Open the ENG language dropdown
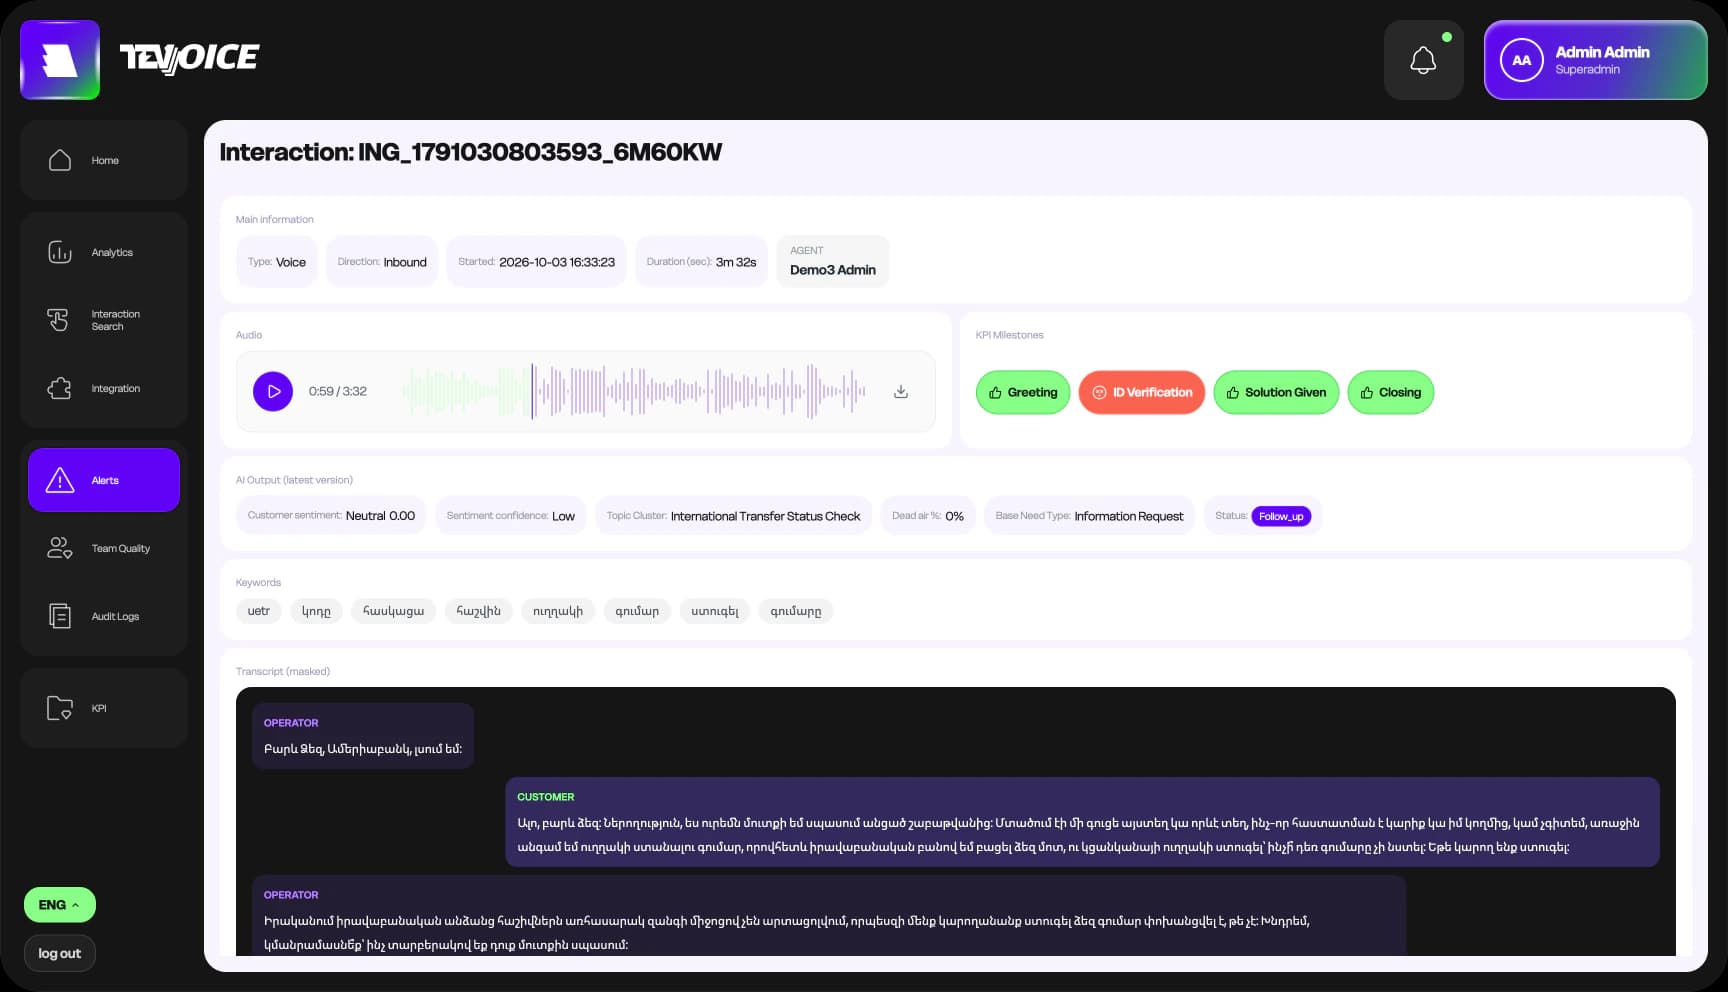The height and width of the screenshot is (992, 1728). (x=60, y=905)
